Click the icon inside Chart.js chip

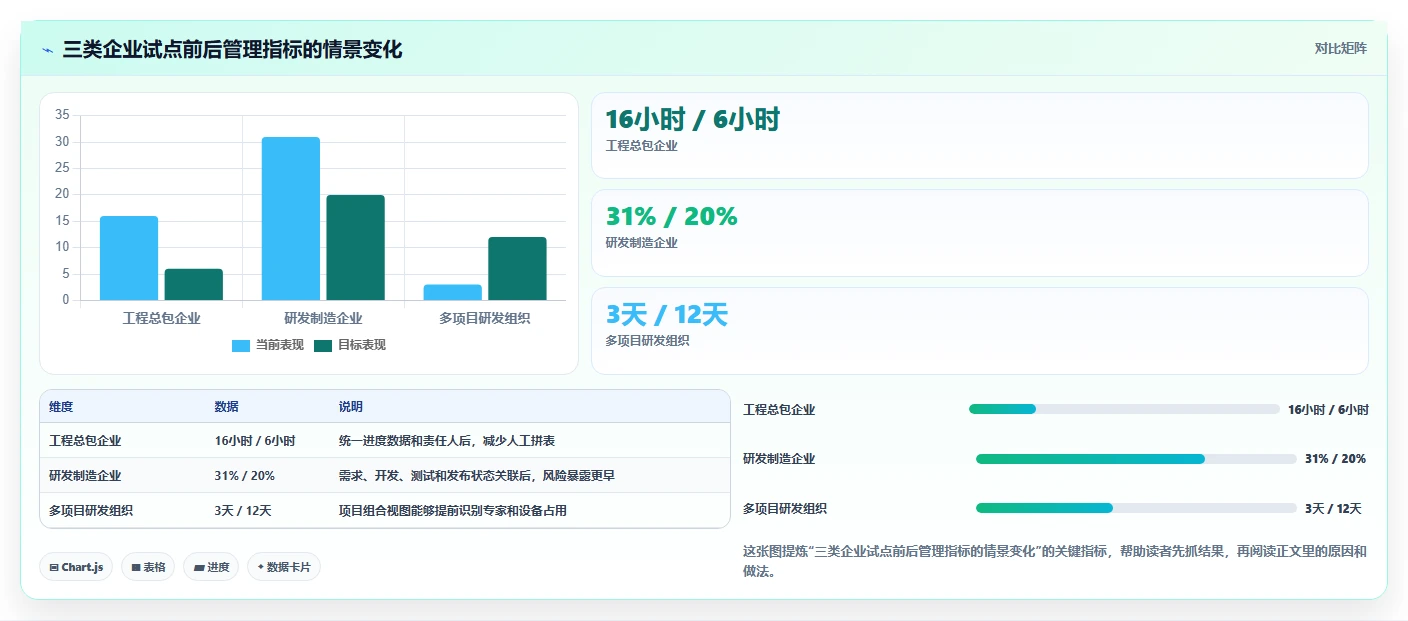(x=54, y=567)
